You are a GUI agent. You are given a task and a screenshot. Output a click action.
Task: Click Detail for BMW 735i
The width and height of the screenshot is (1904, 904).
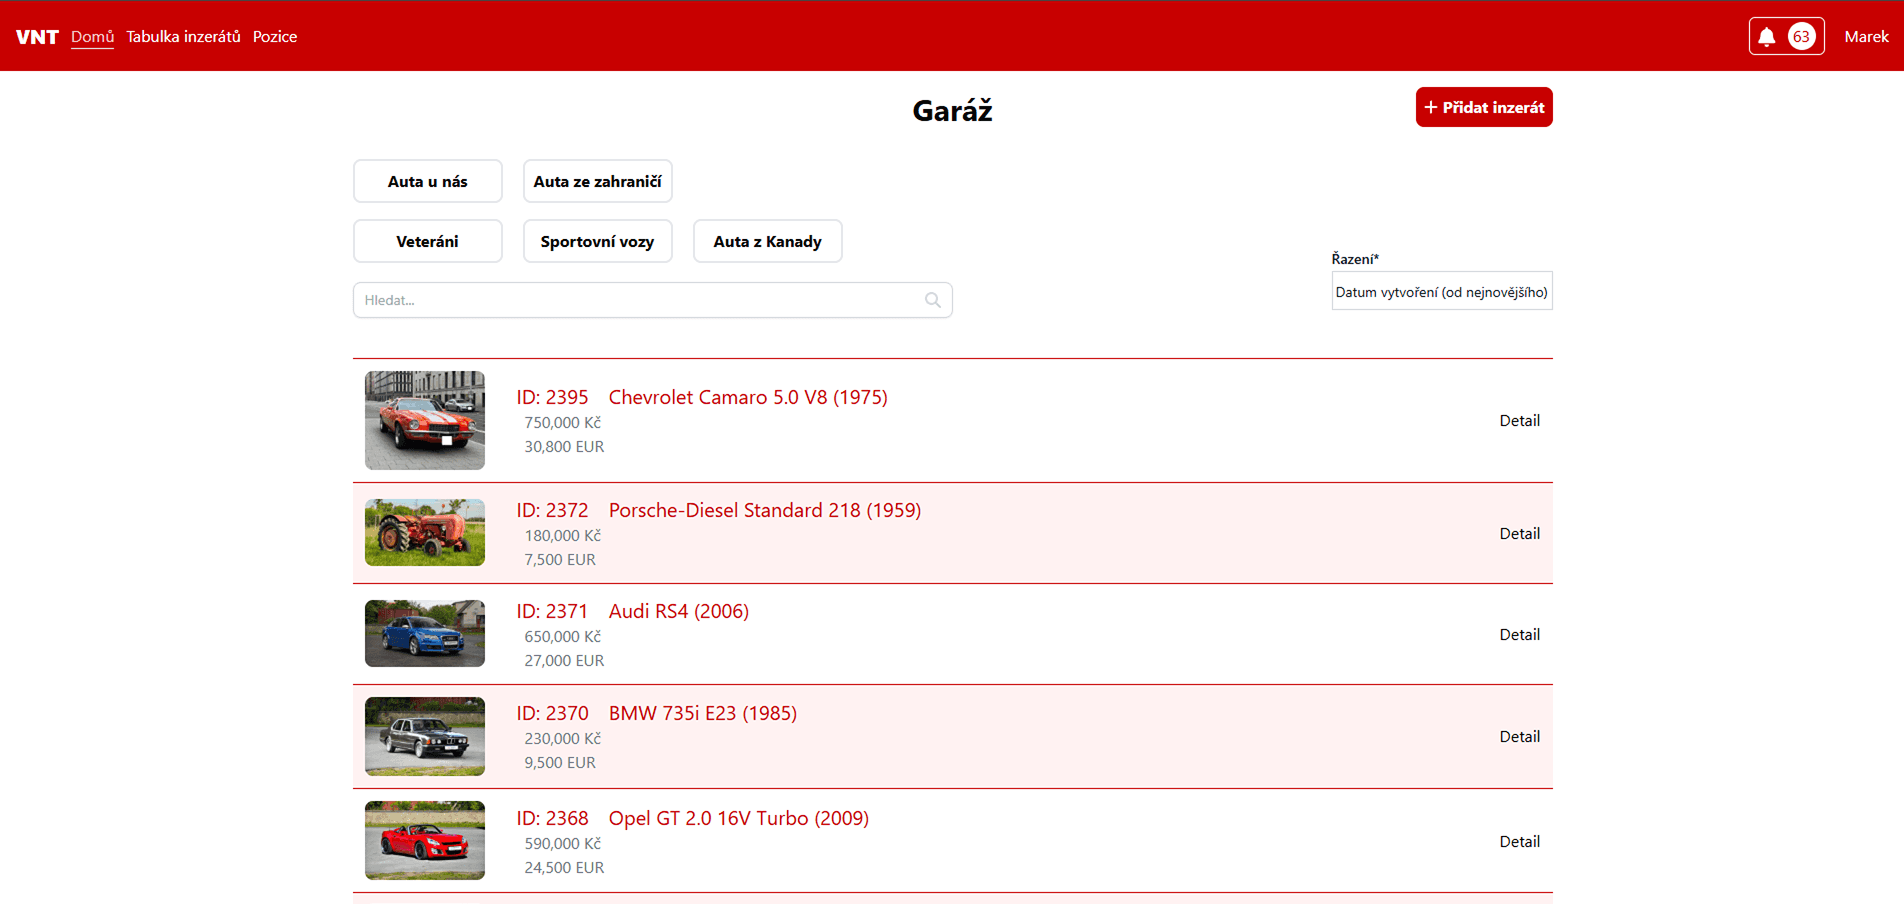pyautogui.click(x=1519, y=737)
